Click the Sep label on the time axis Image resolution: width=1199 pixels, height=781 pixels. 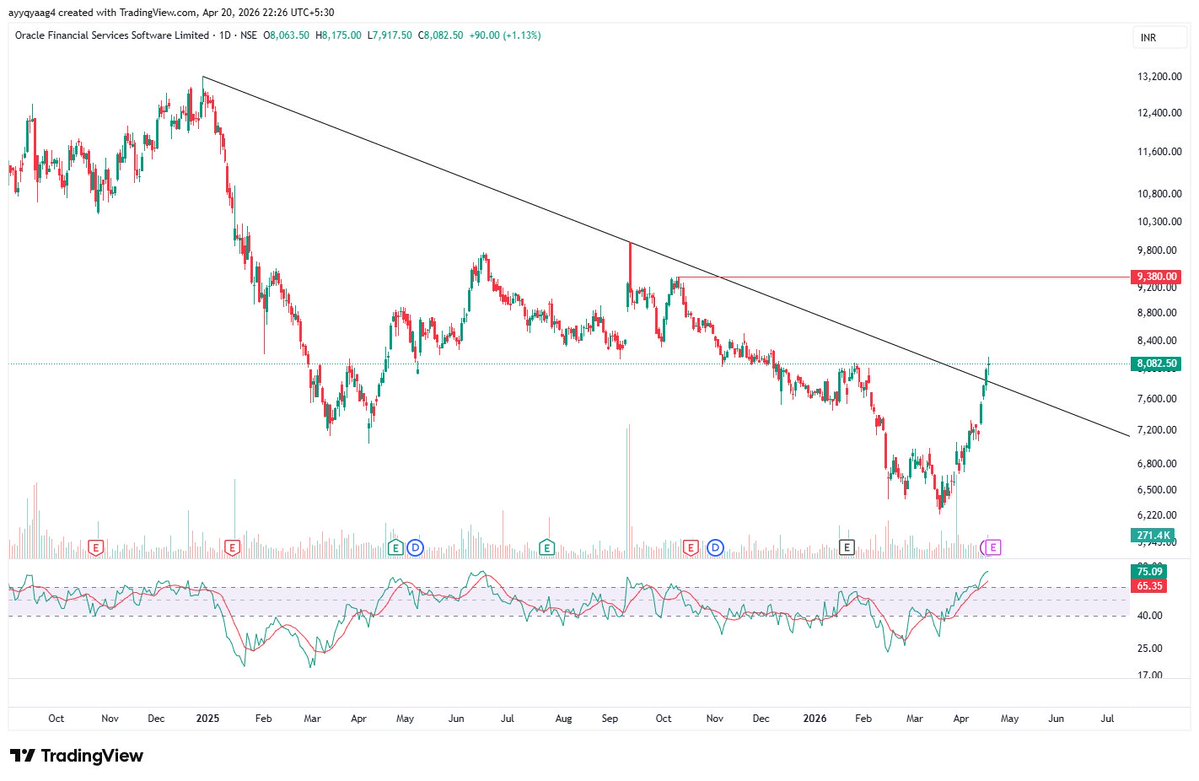coord(610,718)
